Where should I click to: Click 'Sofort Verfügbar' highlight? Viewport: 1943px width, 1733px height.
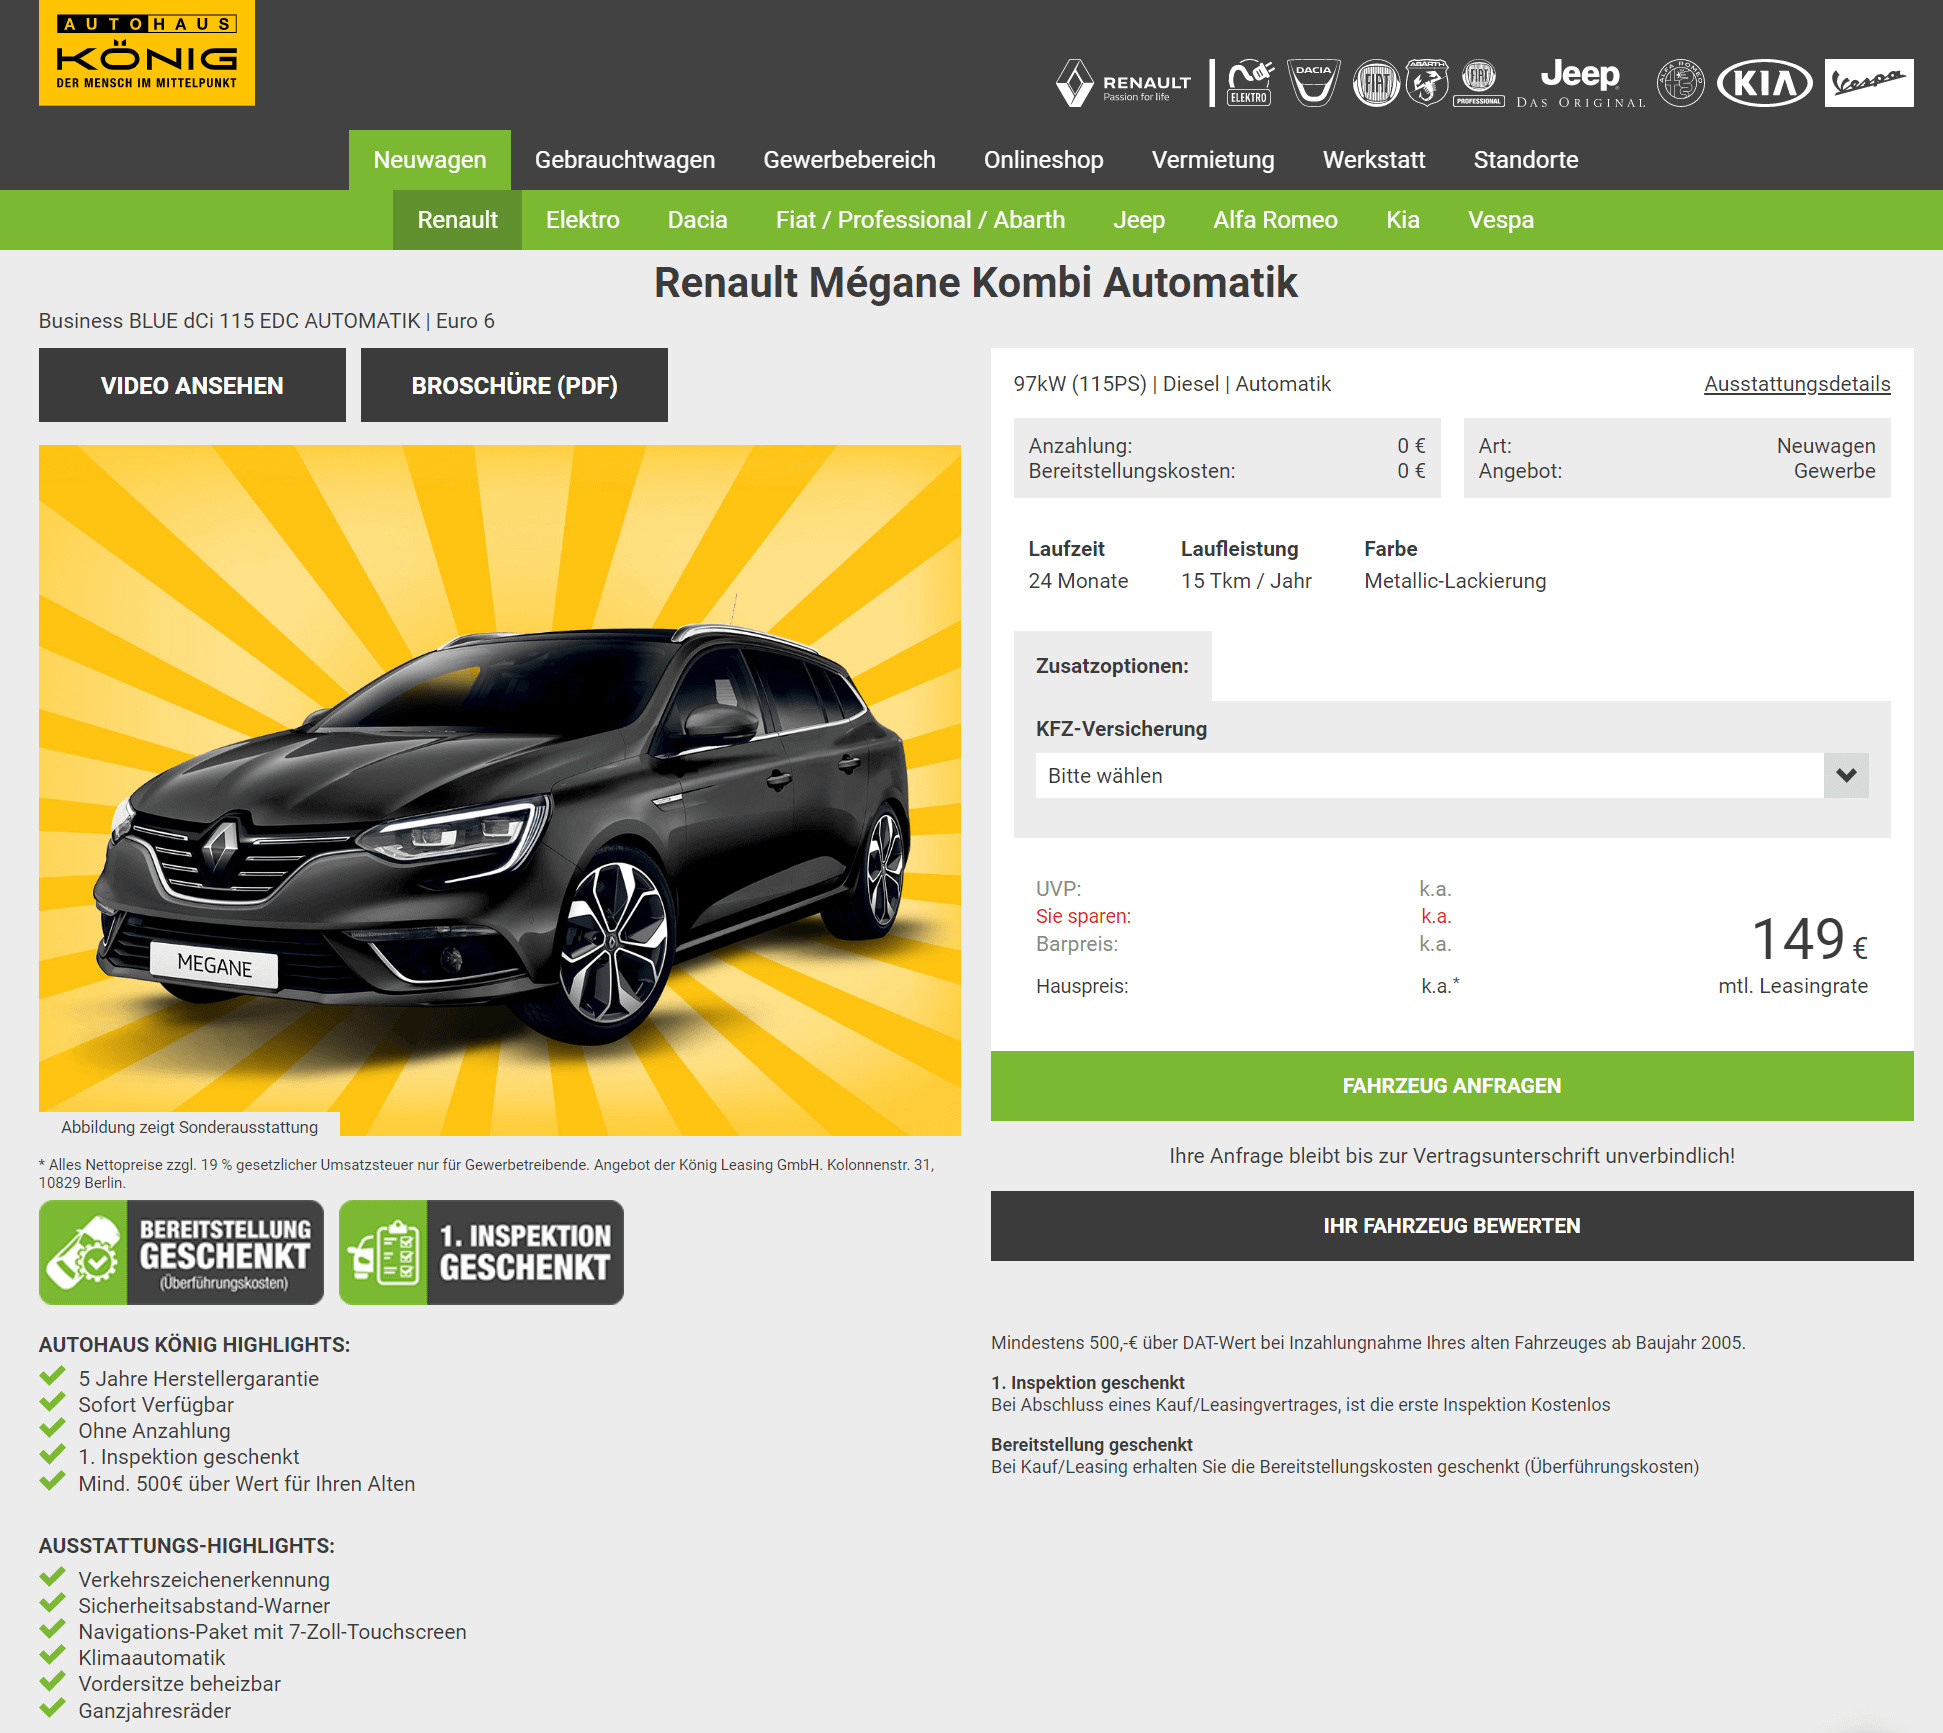156,1405
